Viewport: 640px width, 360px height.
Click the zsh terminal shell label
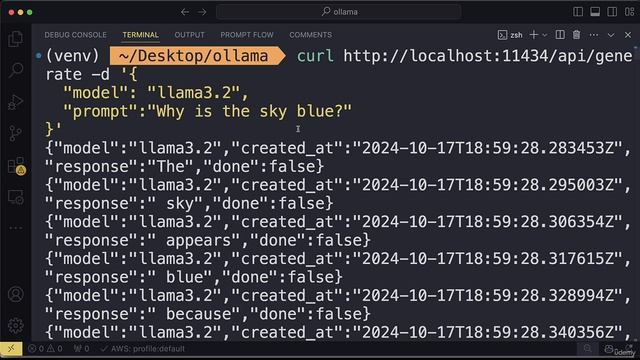510,35
